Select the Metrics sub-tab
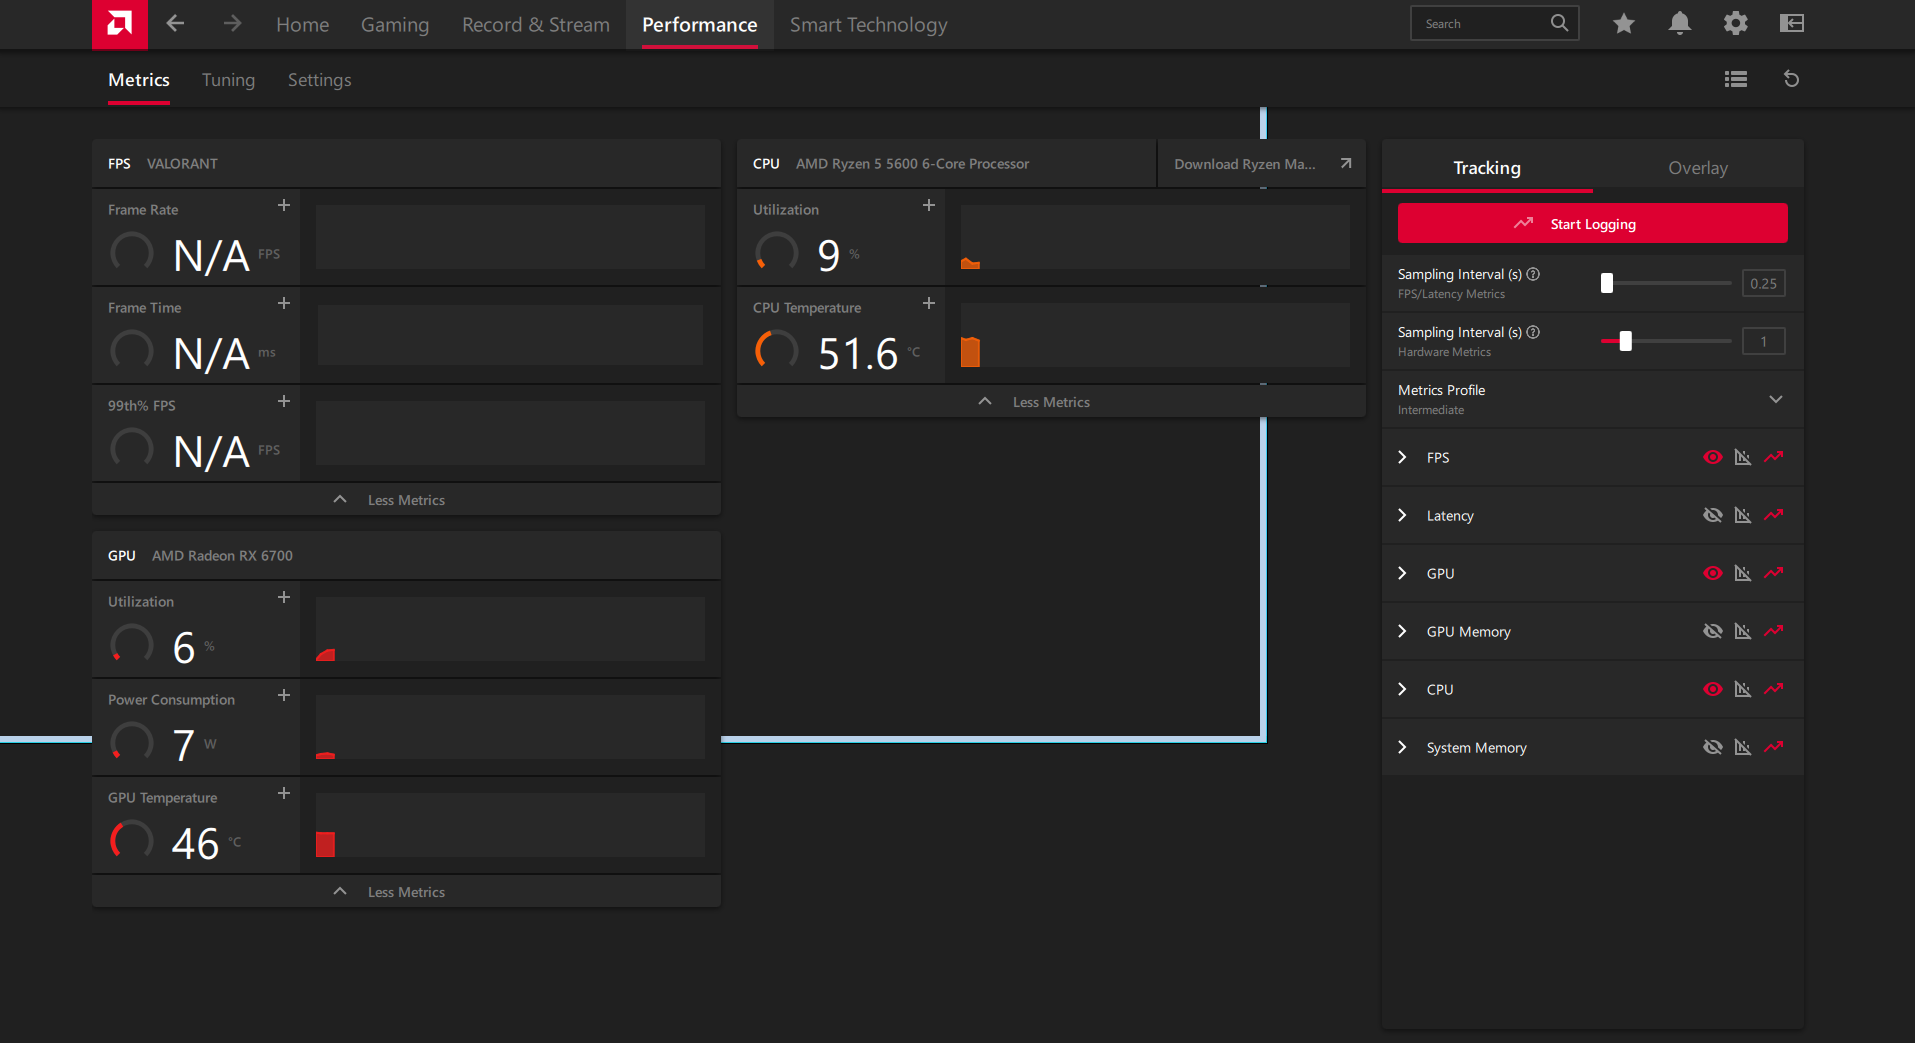 tap(139, 80)
